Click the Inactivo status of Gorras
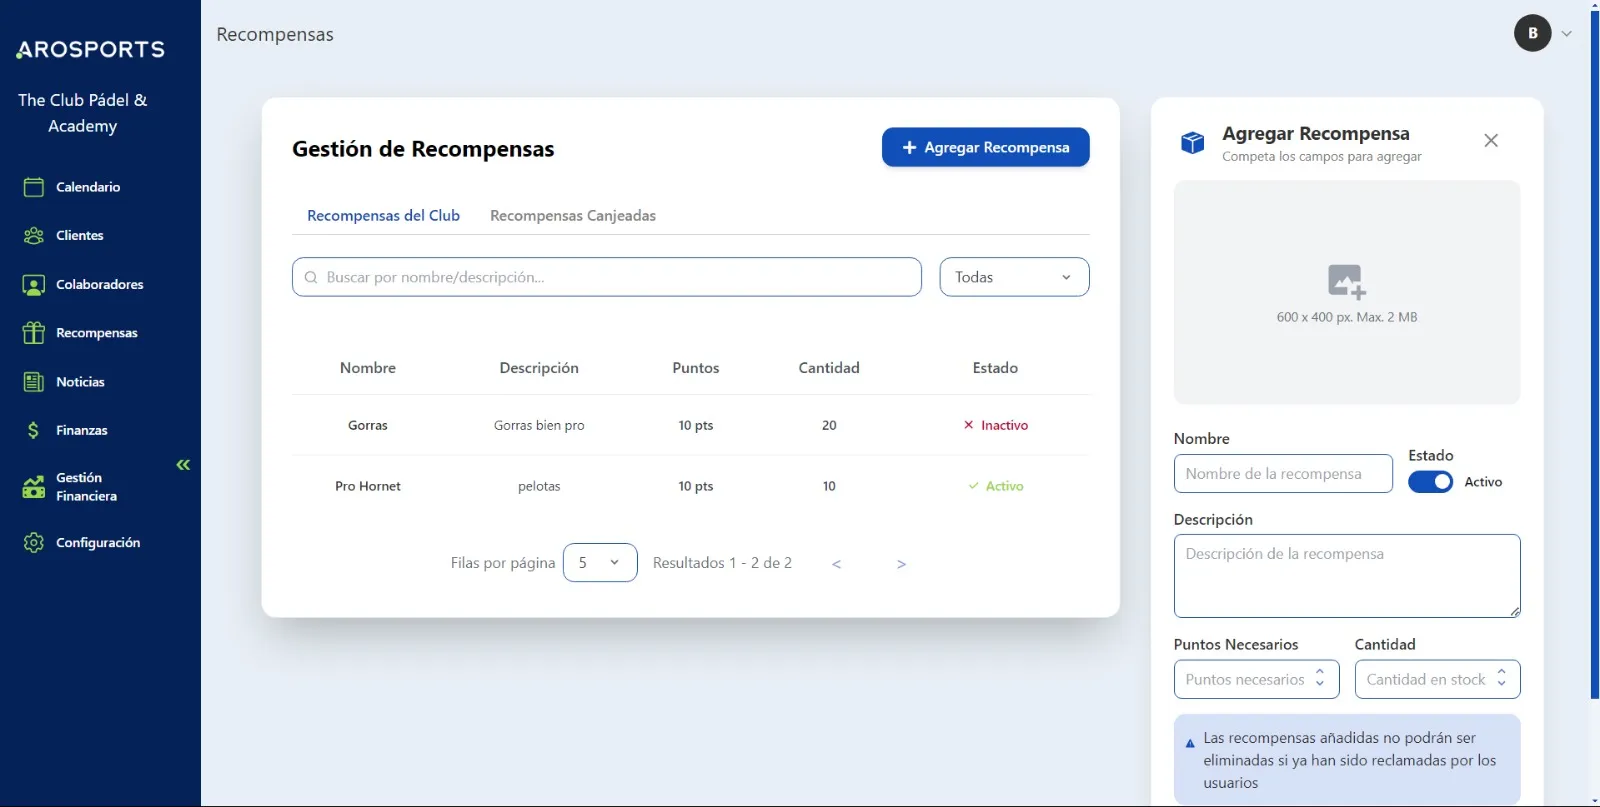Image resolution: width=1600 pixels, height=807 pixels. pyautogui.click(x=995, y=426)
